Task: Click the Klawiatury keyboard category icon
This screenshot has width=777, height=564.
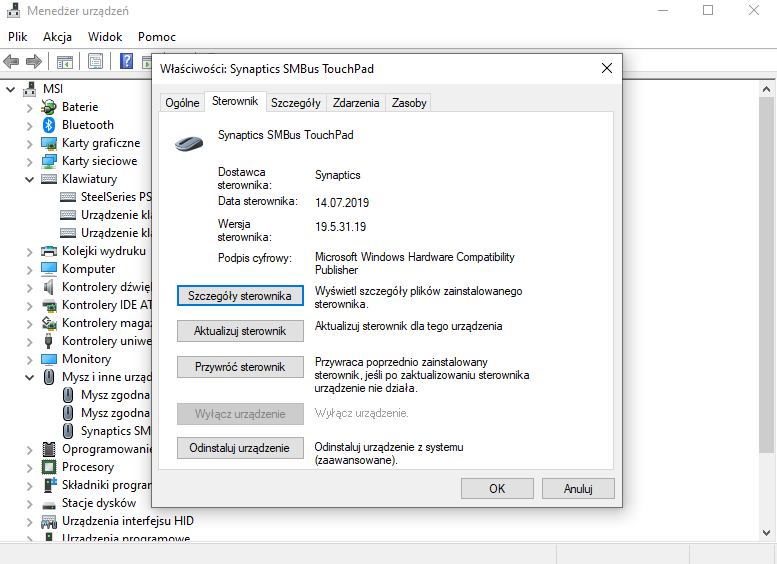Action: 49,179
